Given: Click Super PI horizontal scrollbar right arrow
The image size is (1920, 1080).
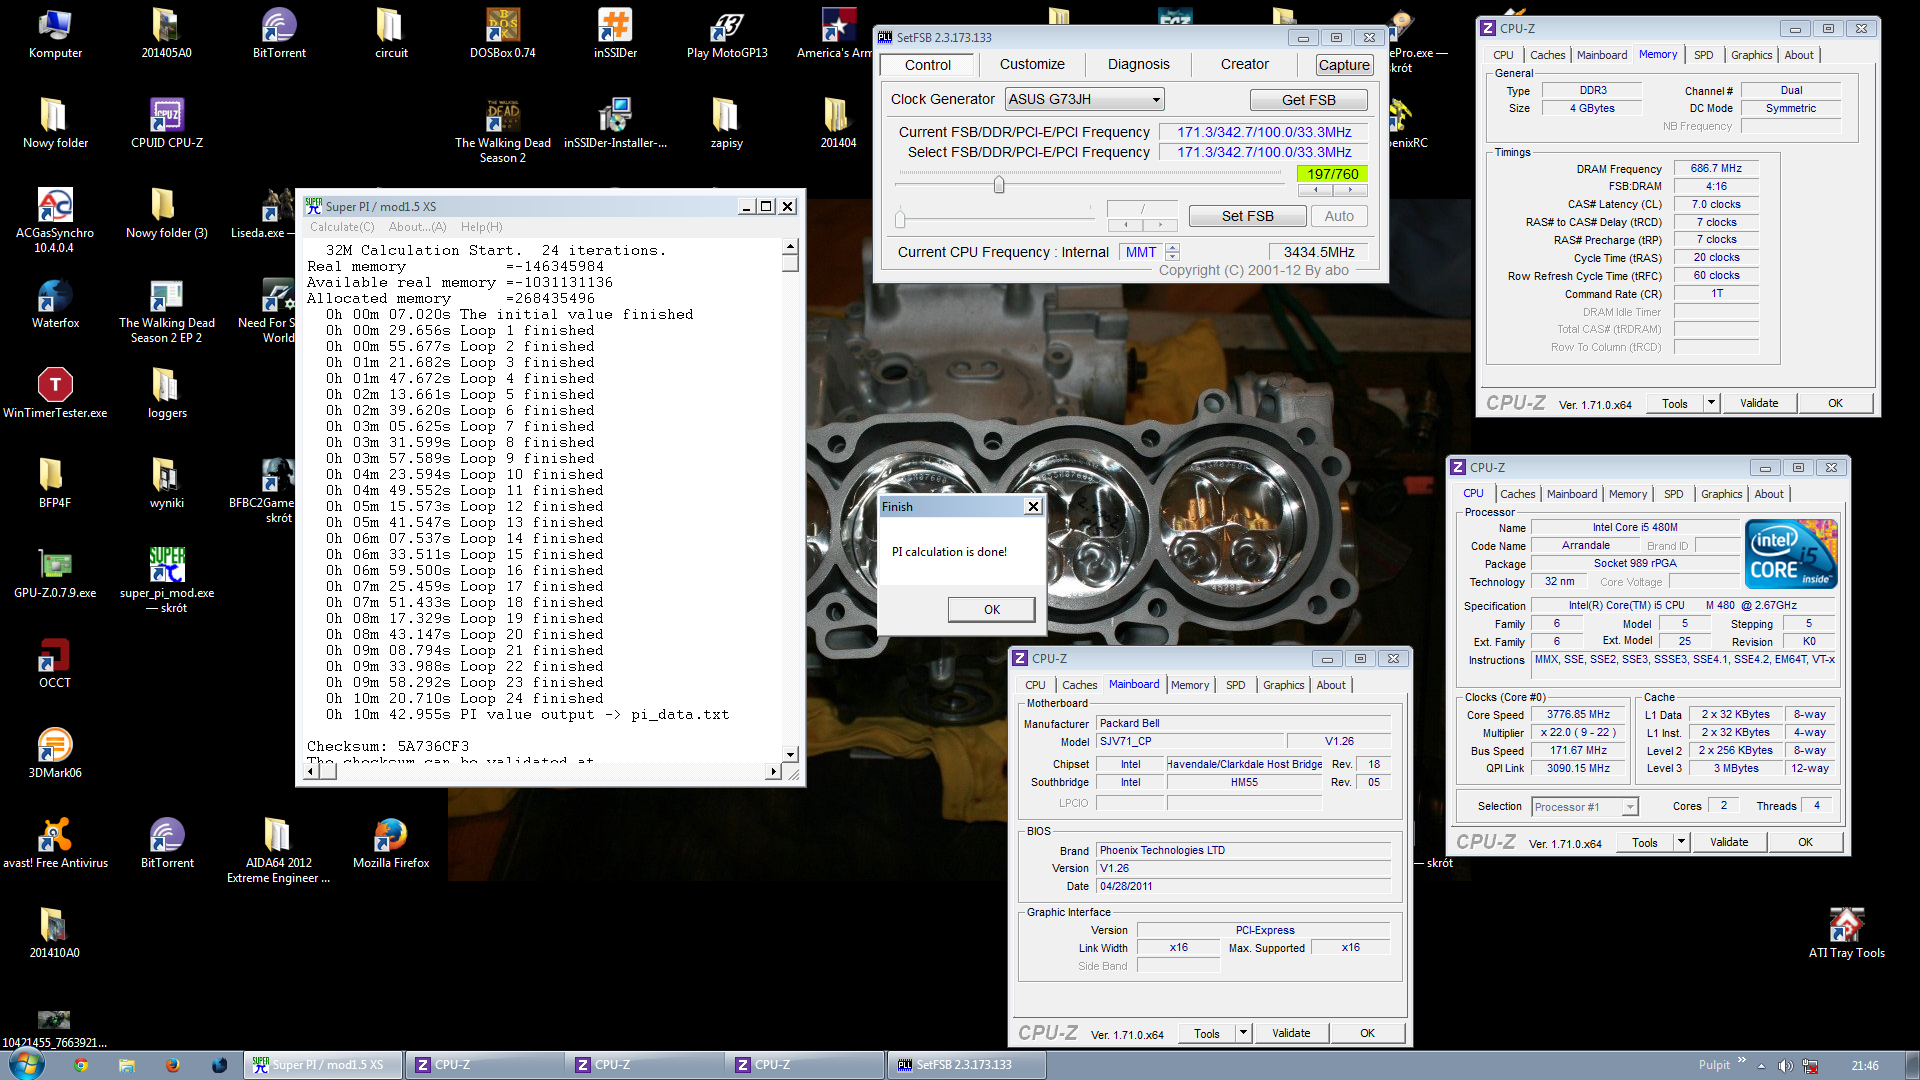Looking at the screenshot, I should (x=772, y=771).
